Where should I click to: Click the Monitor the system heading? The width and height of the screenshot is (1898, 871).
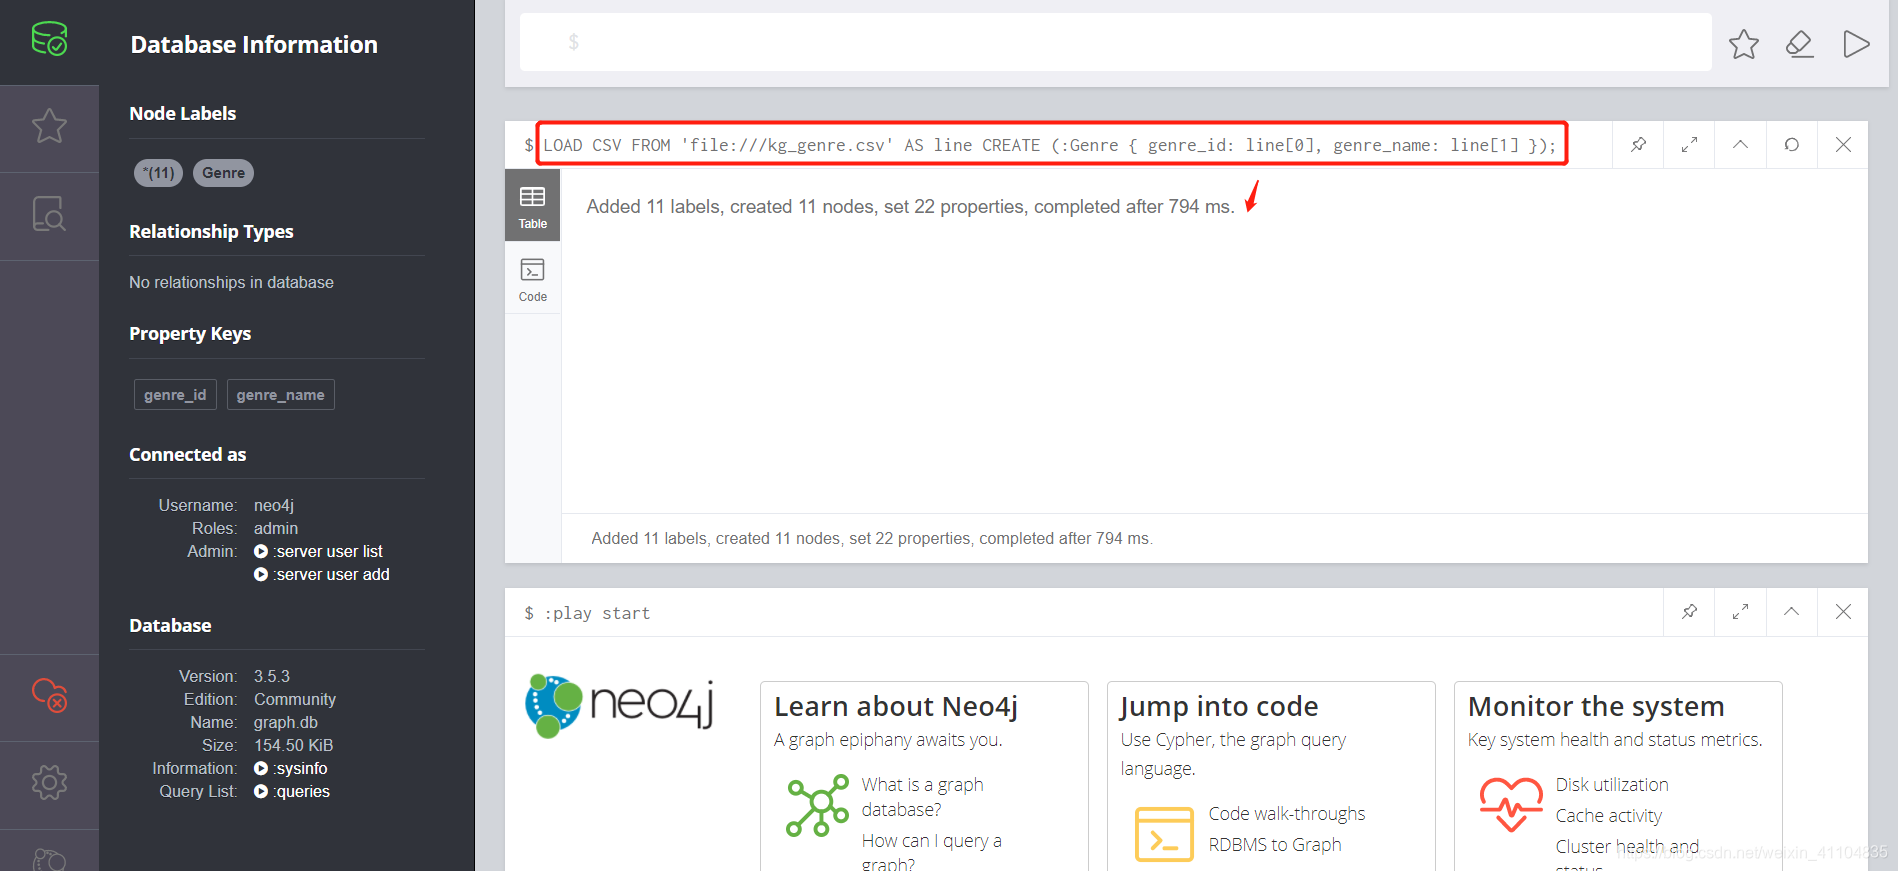1596,707
